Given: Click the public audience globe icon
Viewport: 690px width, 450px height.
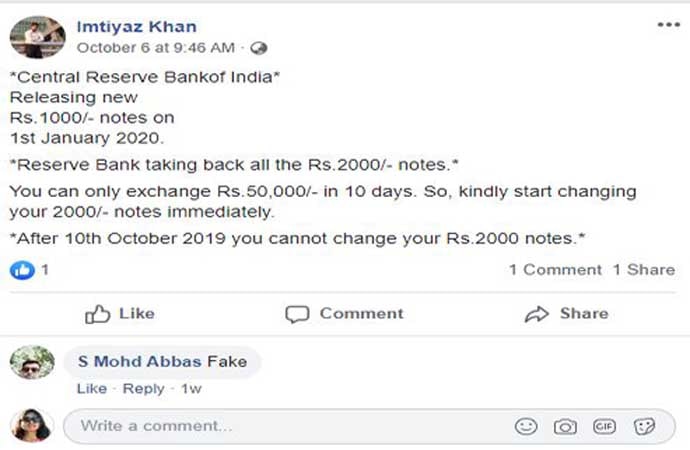Looking at the screenshot, I should click(259, 47).
